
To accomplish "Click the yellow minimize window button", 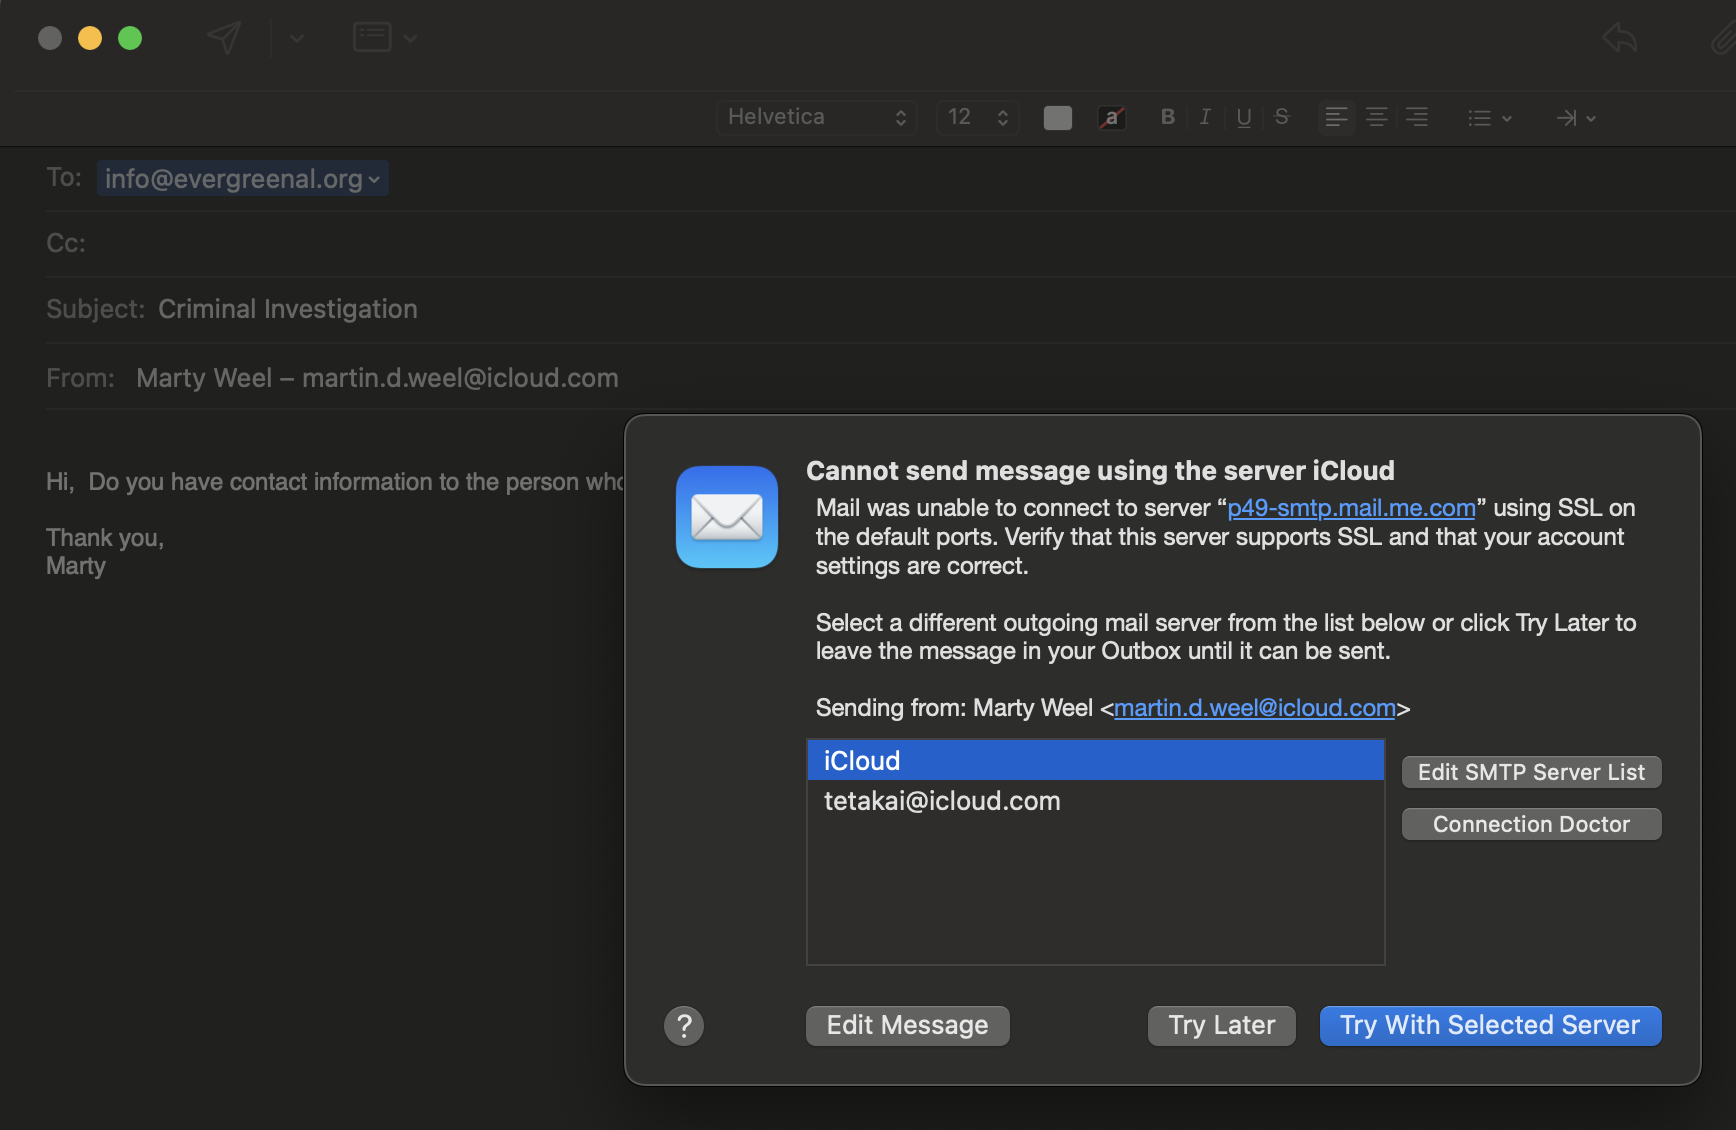I will 90,38.
